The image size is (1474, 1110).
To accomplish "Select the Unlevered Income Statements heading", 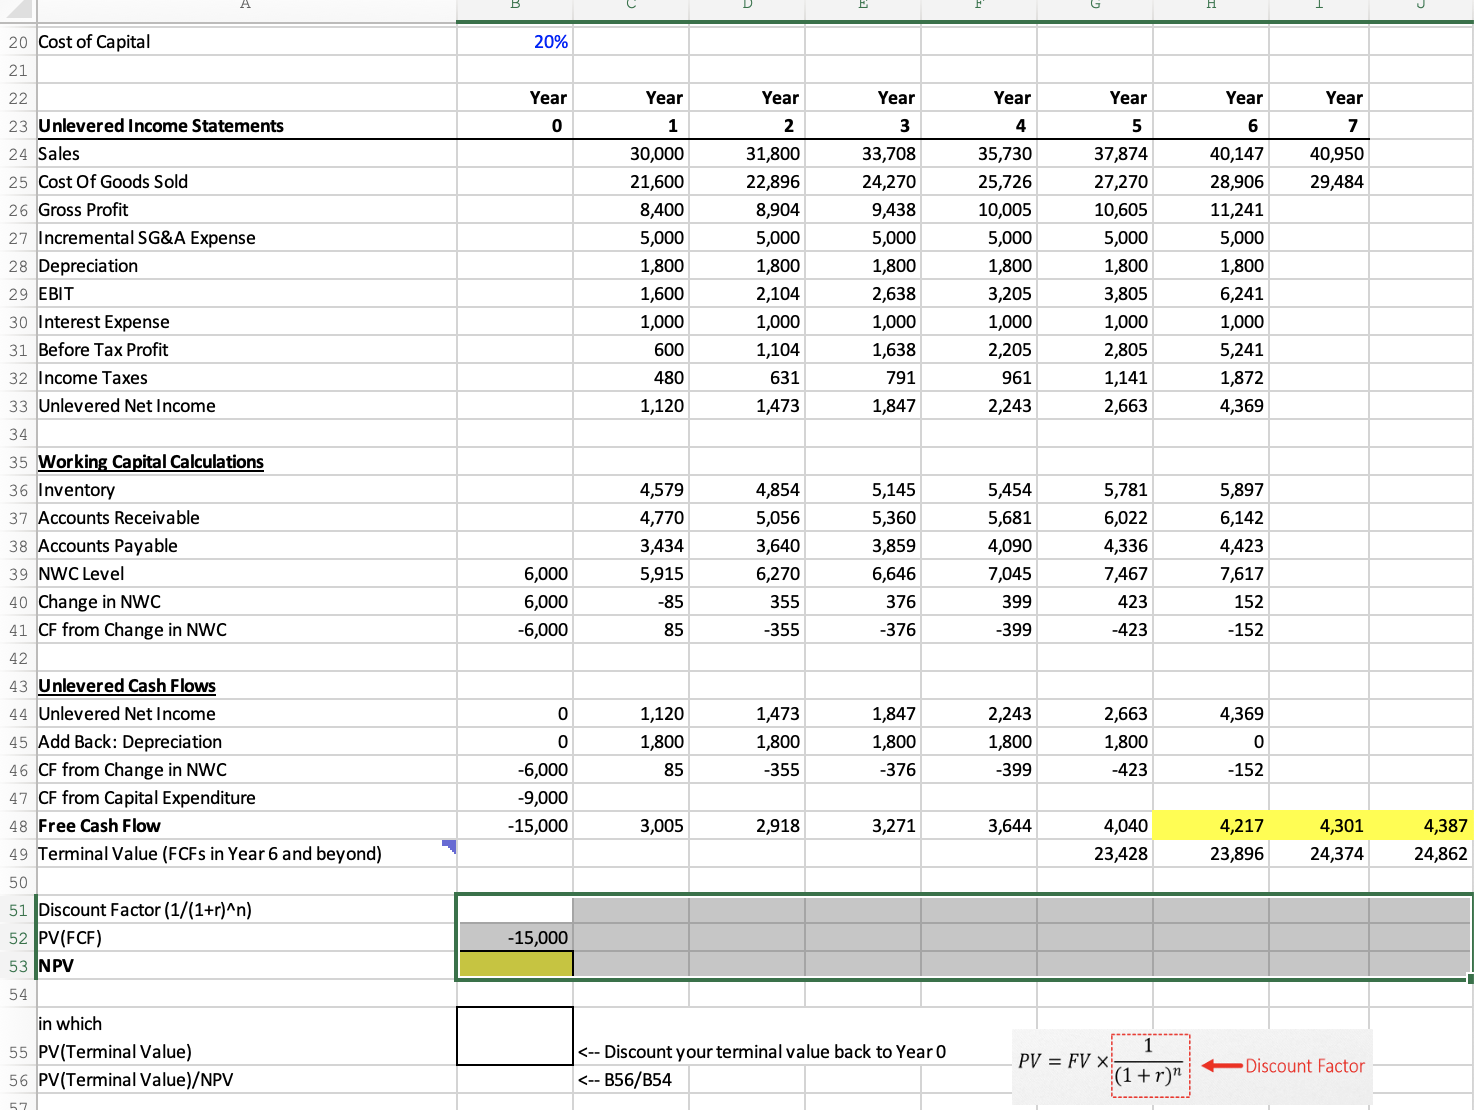I will pos(161,126).
